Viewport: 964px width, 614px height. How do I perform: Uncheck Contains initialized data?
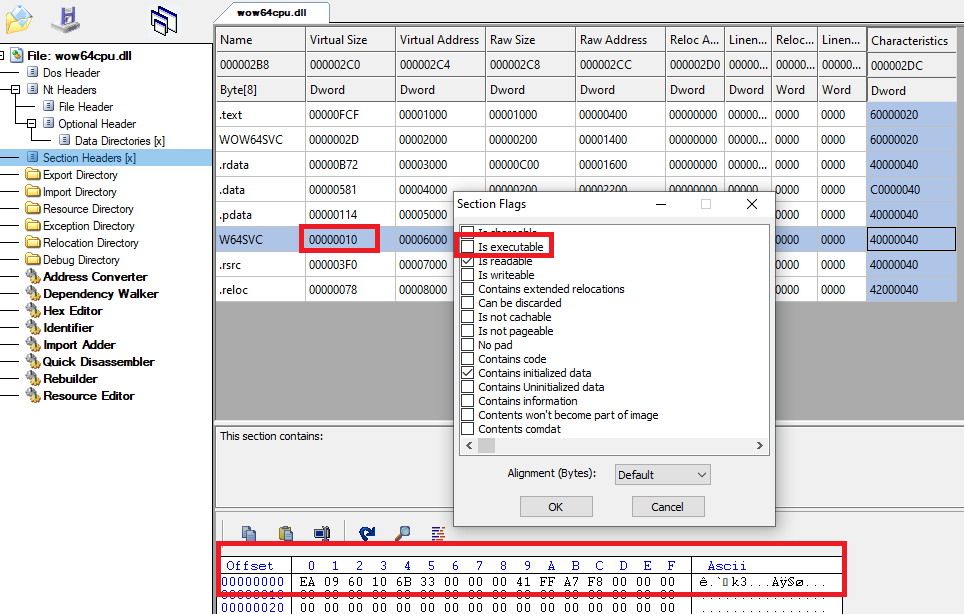click(x=468, y=373)
